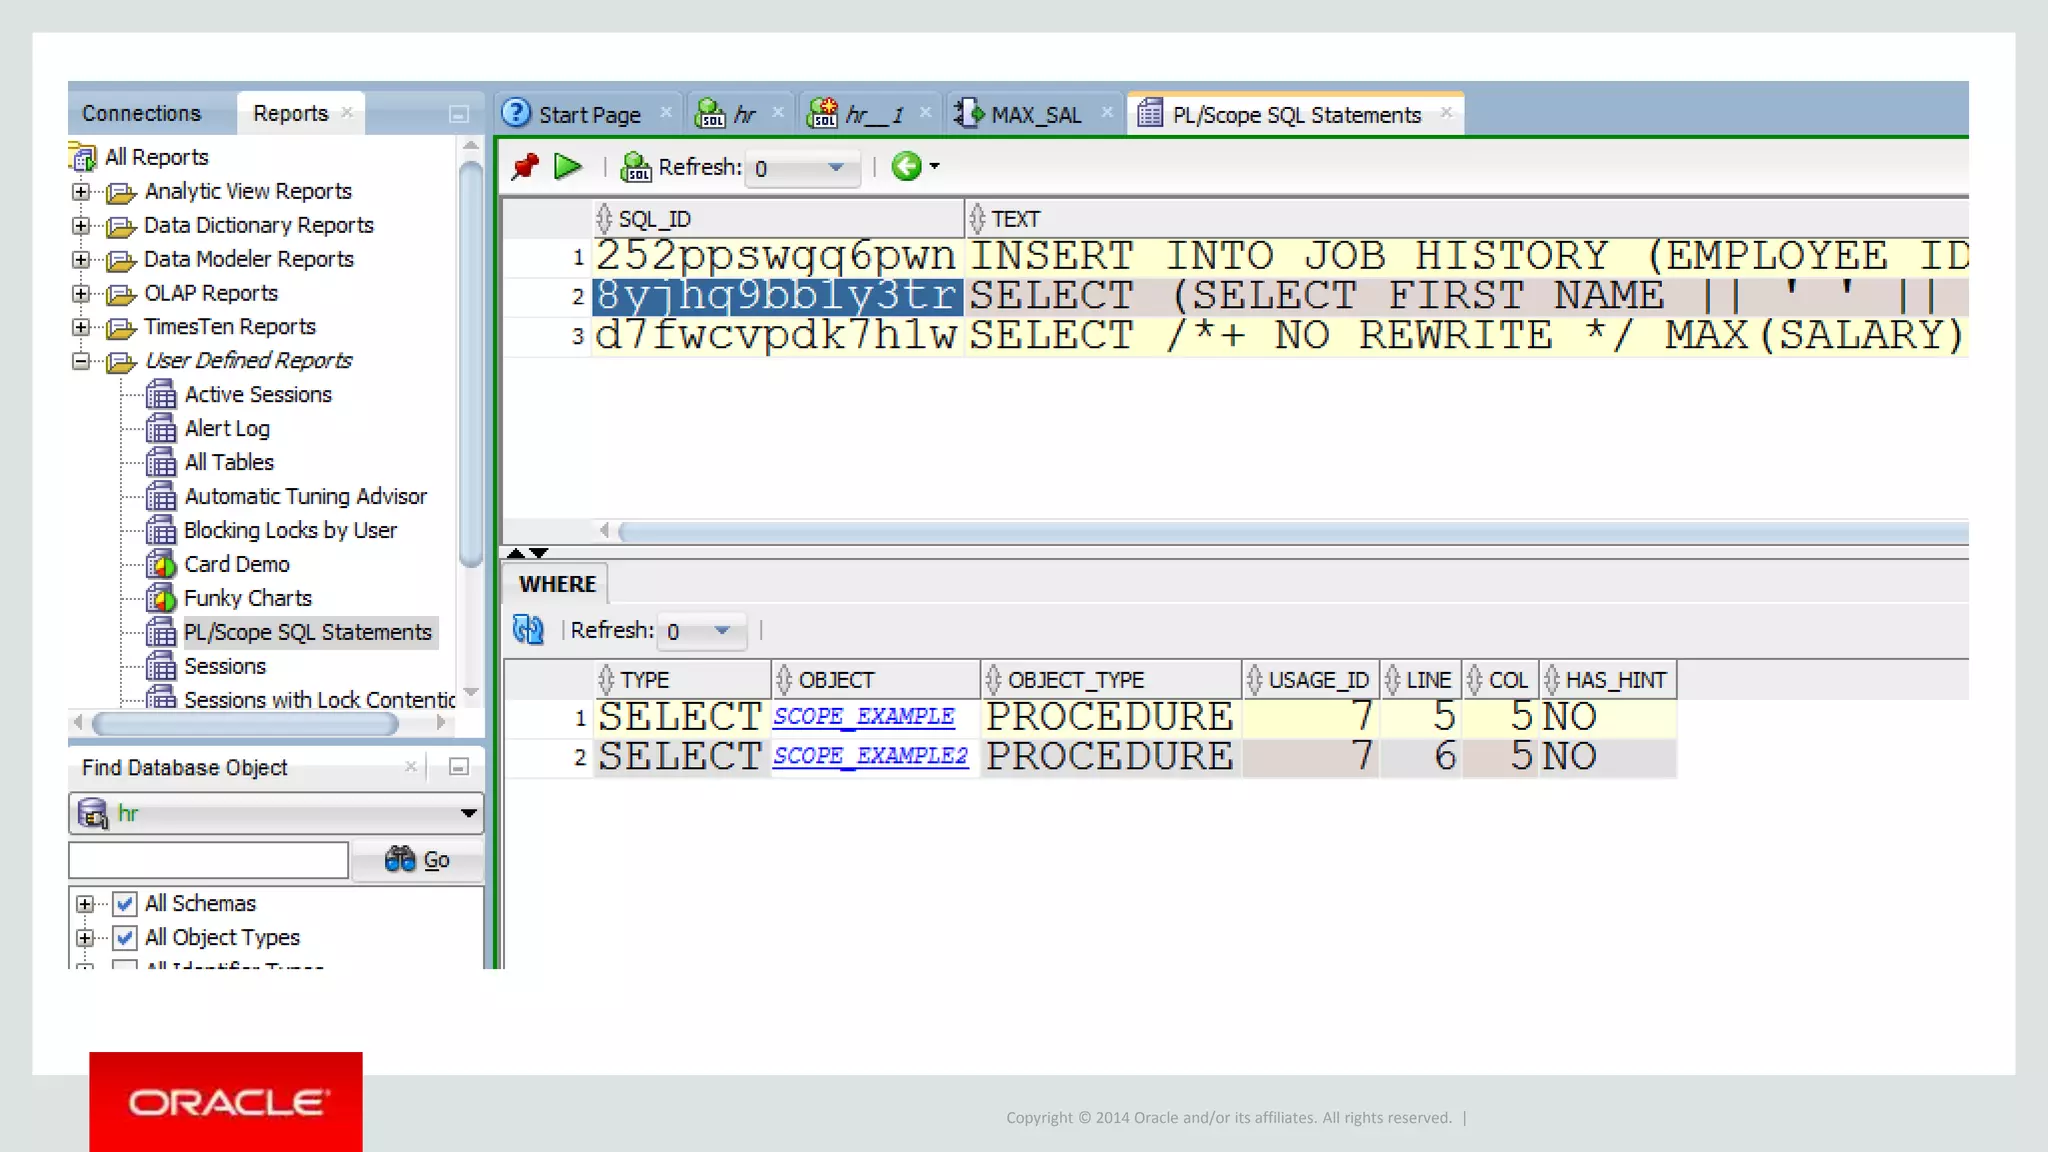2048x1152 pixels.
Task: Click the Go search button
Action: 417,860
